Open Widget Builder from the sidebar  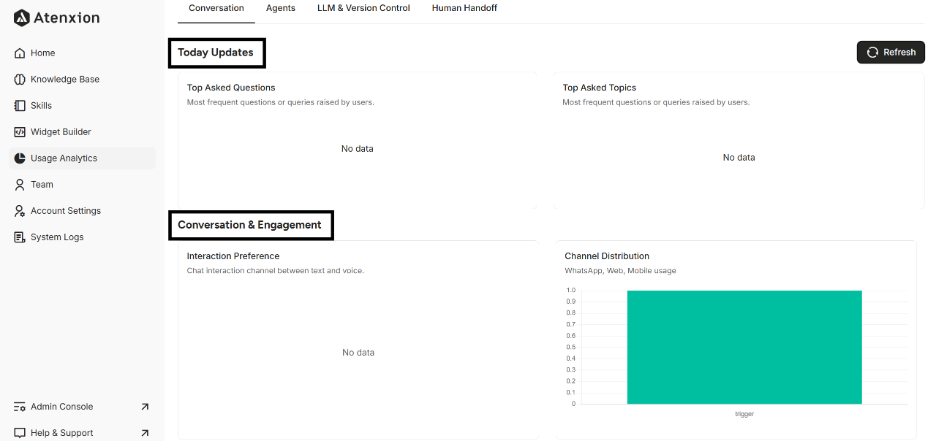pos(82,132)
